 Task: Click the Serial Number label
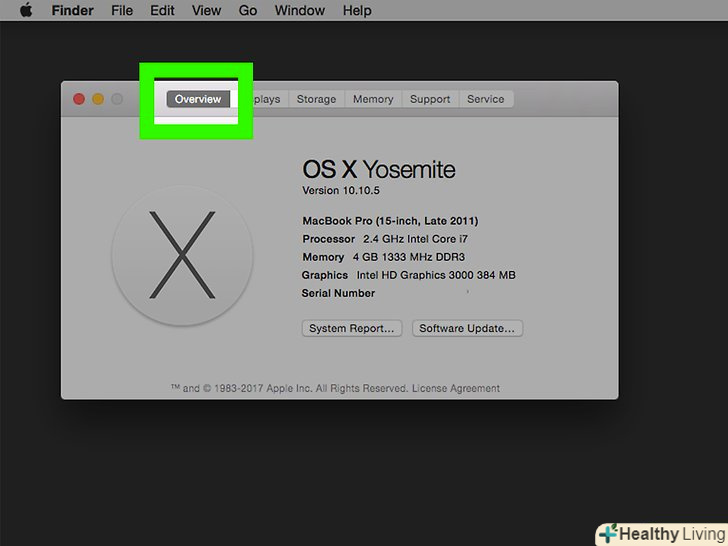[338, 293]
